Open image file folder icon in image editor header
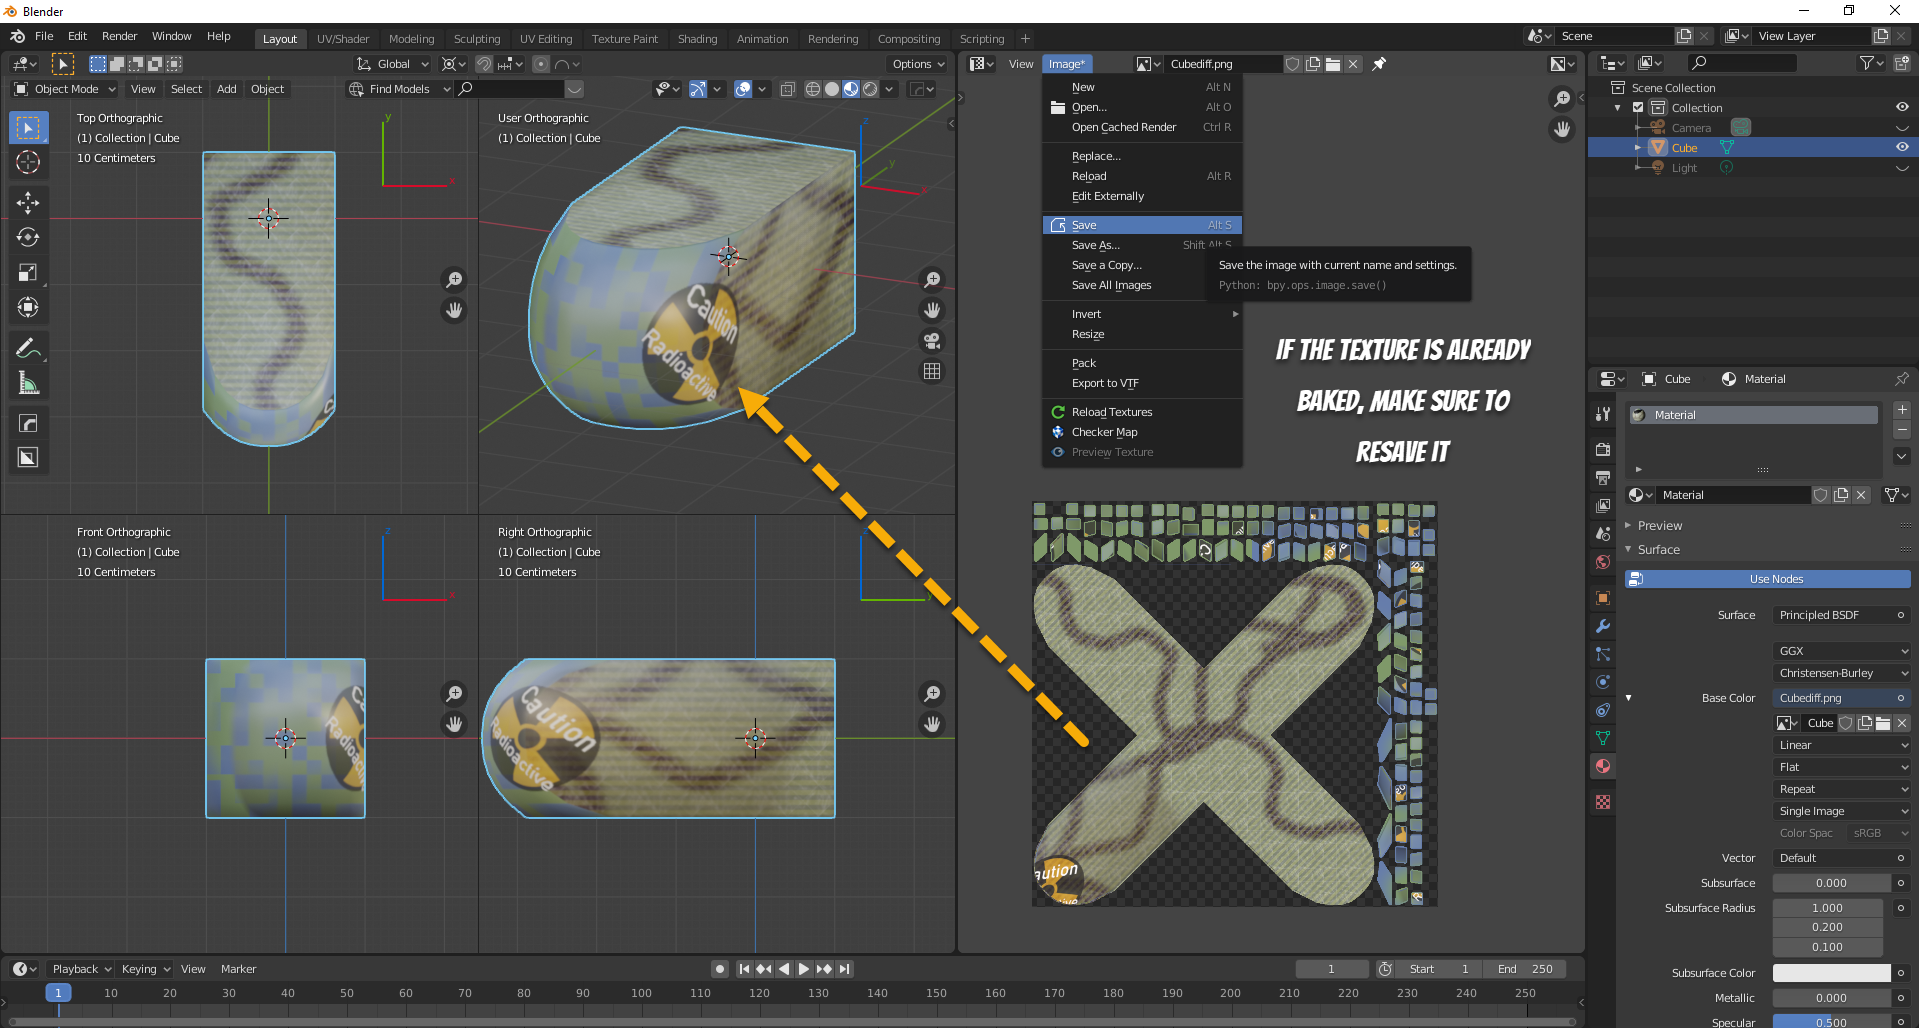This screenshot has height=1028, width=1919. (1333, 64)
